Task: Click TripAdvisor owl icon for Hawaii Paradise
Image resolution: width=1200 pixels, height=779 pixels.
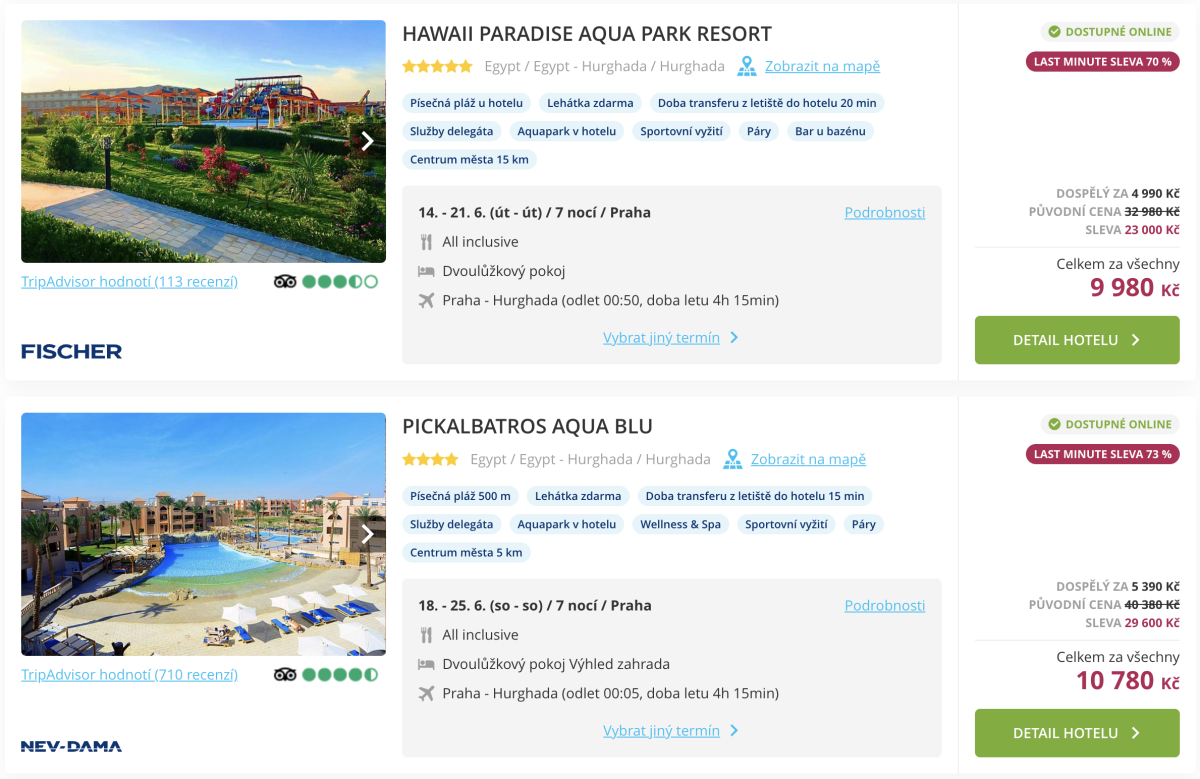Action: click(285, 282)
